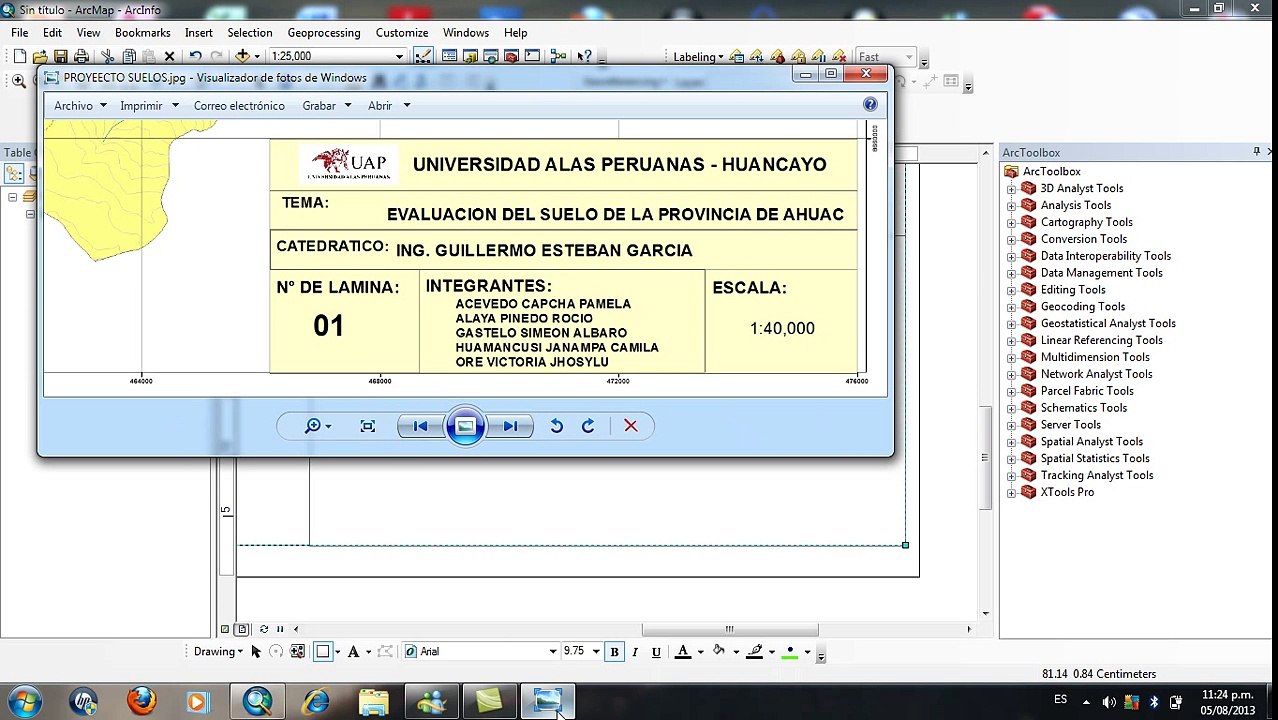Toggle Italic text formatting

635,652
